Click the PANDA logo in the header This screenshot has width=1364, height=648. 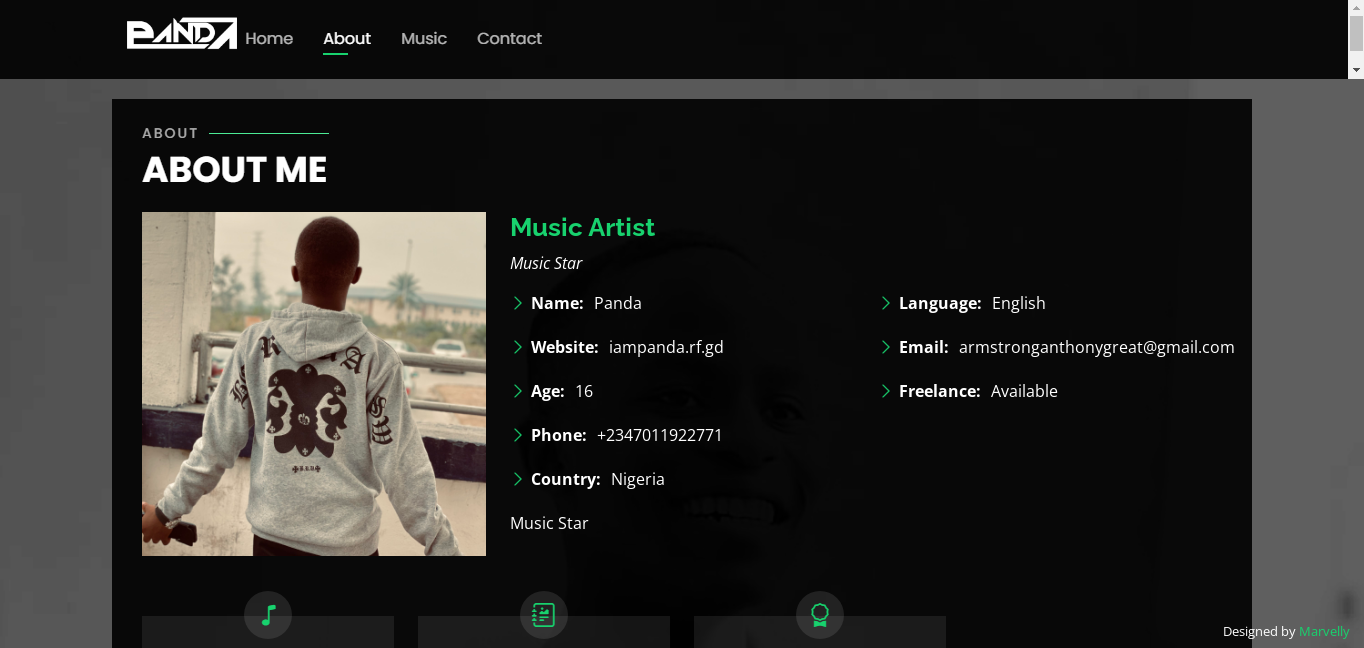(181, 34)
